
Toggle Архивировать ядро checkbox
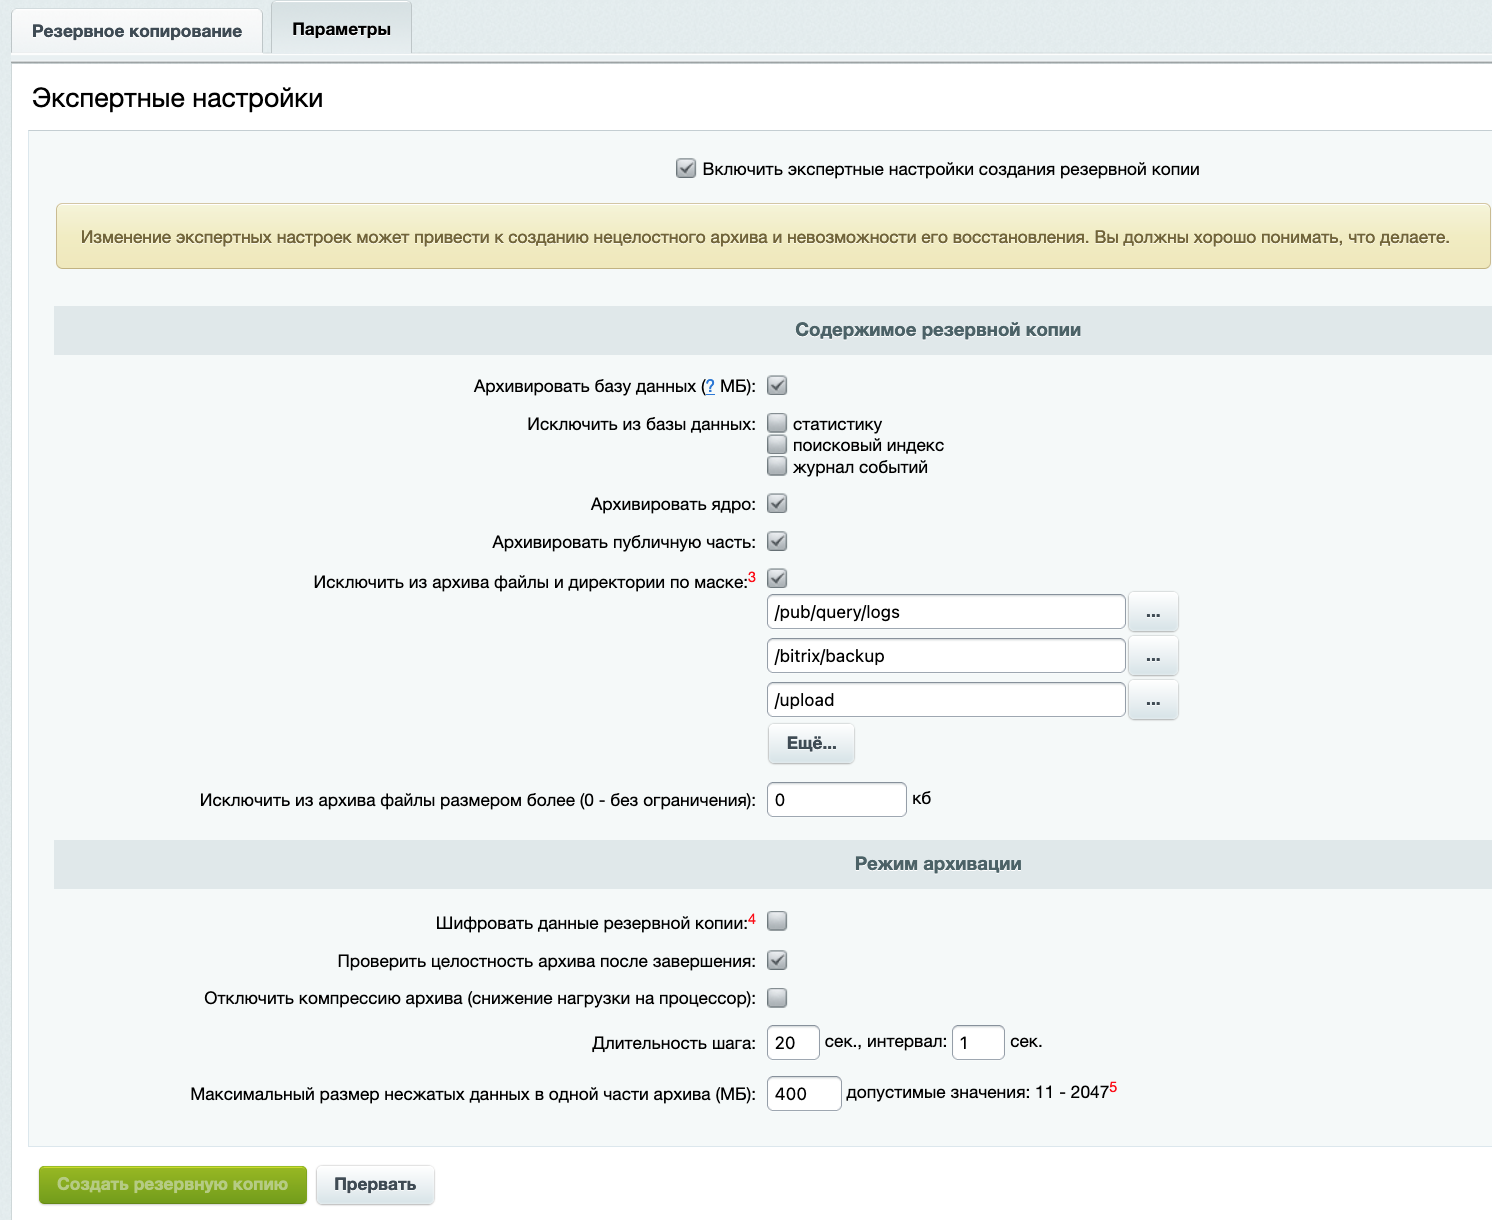click(777, 504)
